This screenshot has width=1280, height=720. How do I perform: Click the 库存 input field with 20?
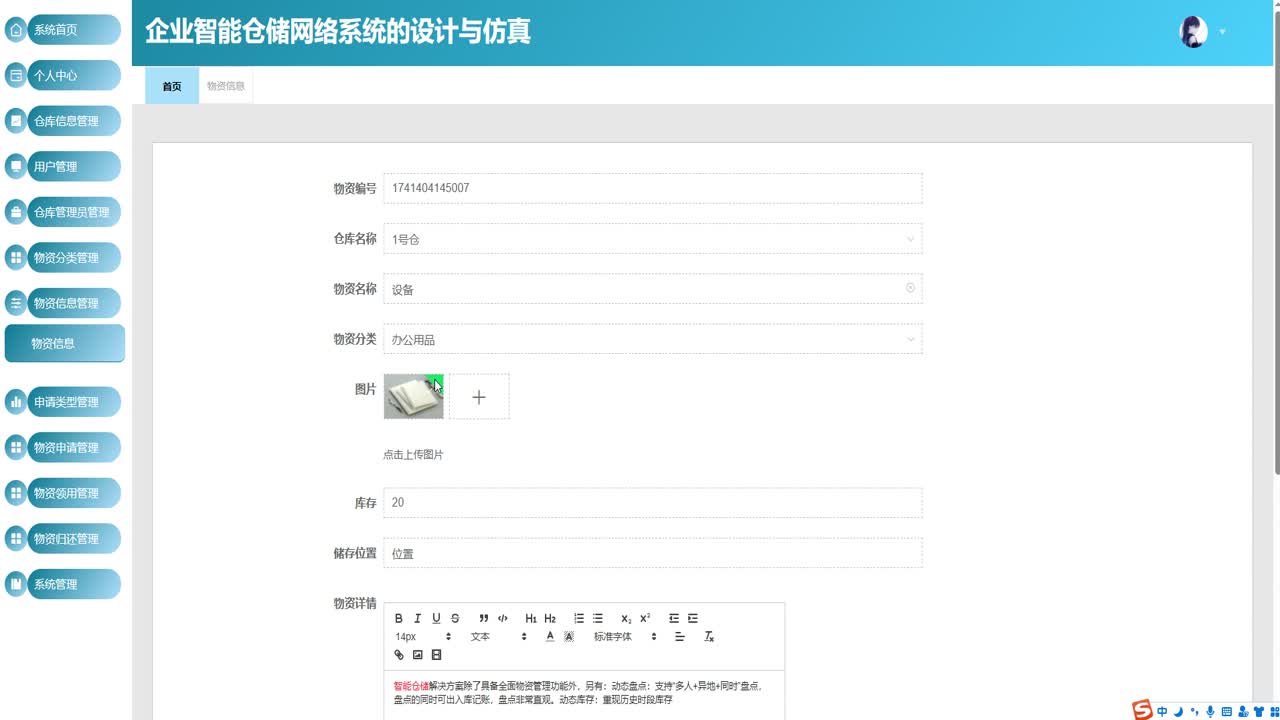[653, 502]
